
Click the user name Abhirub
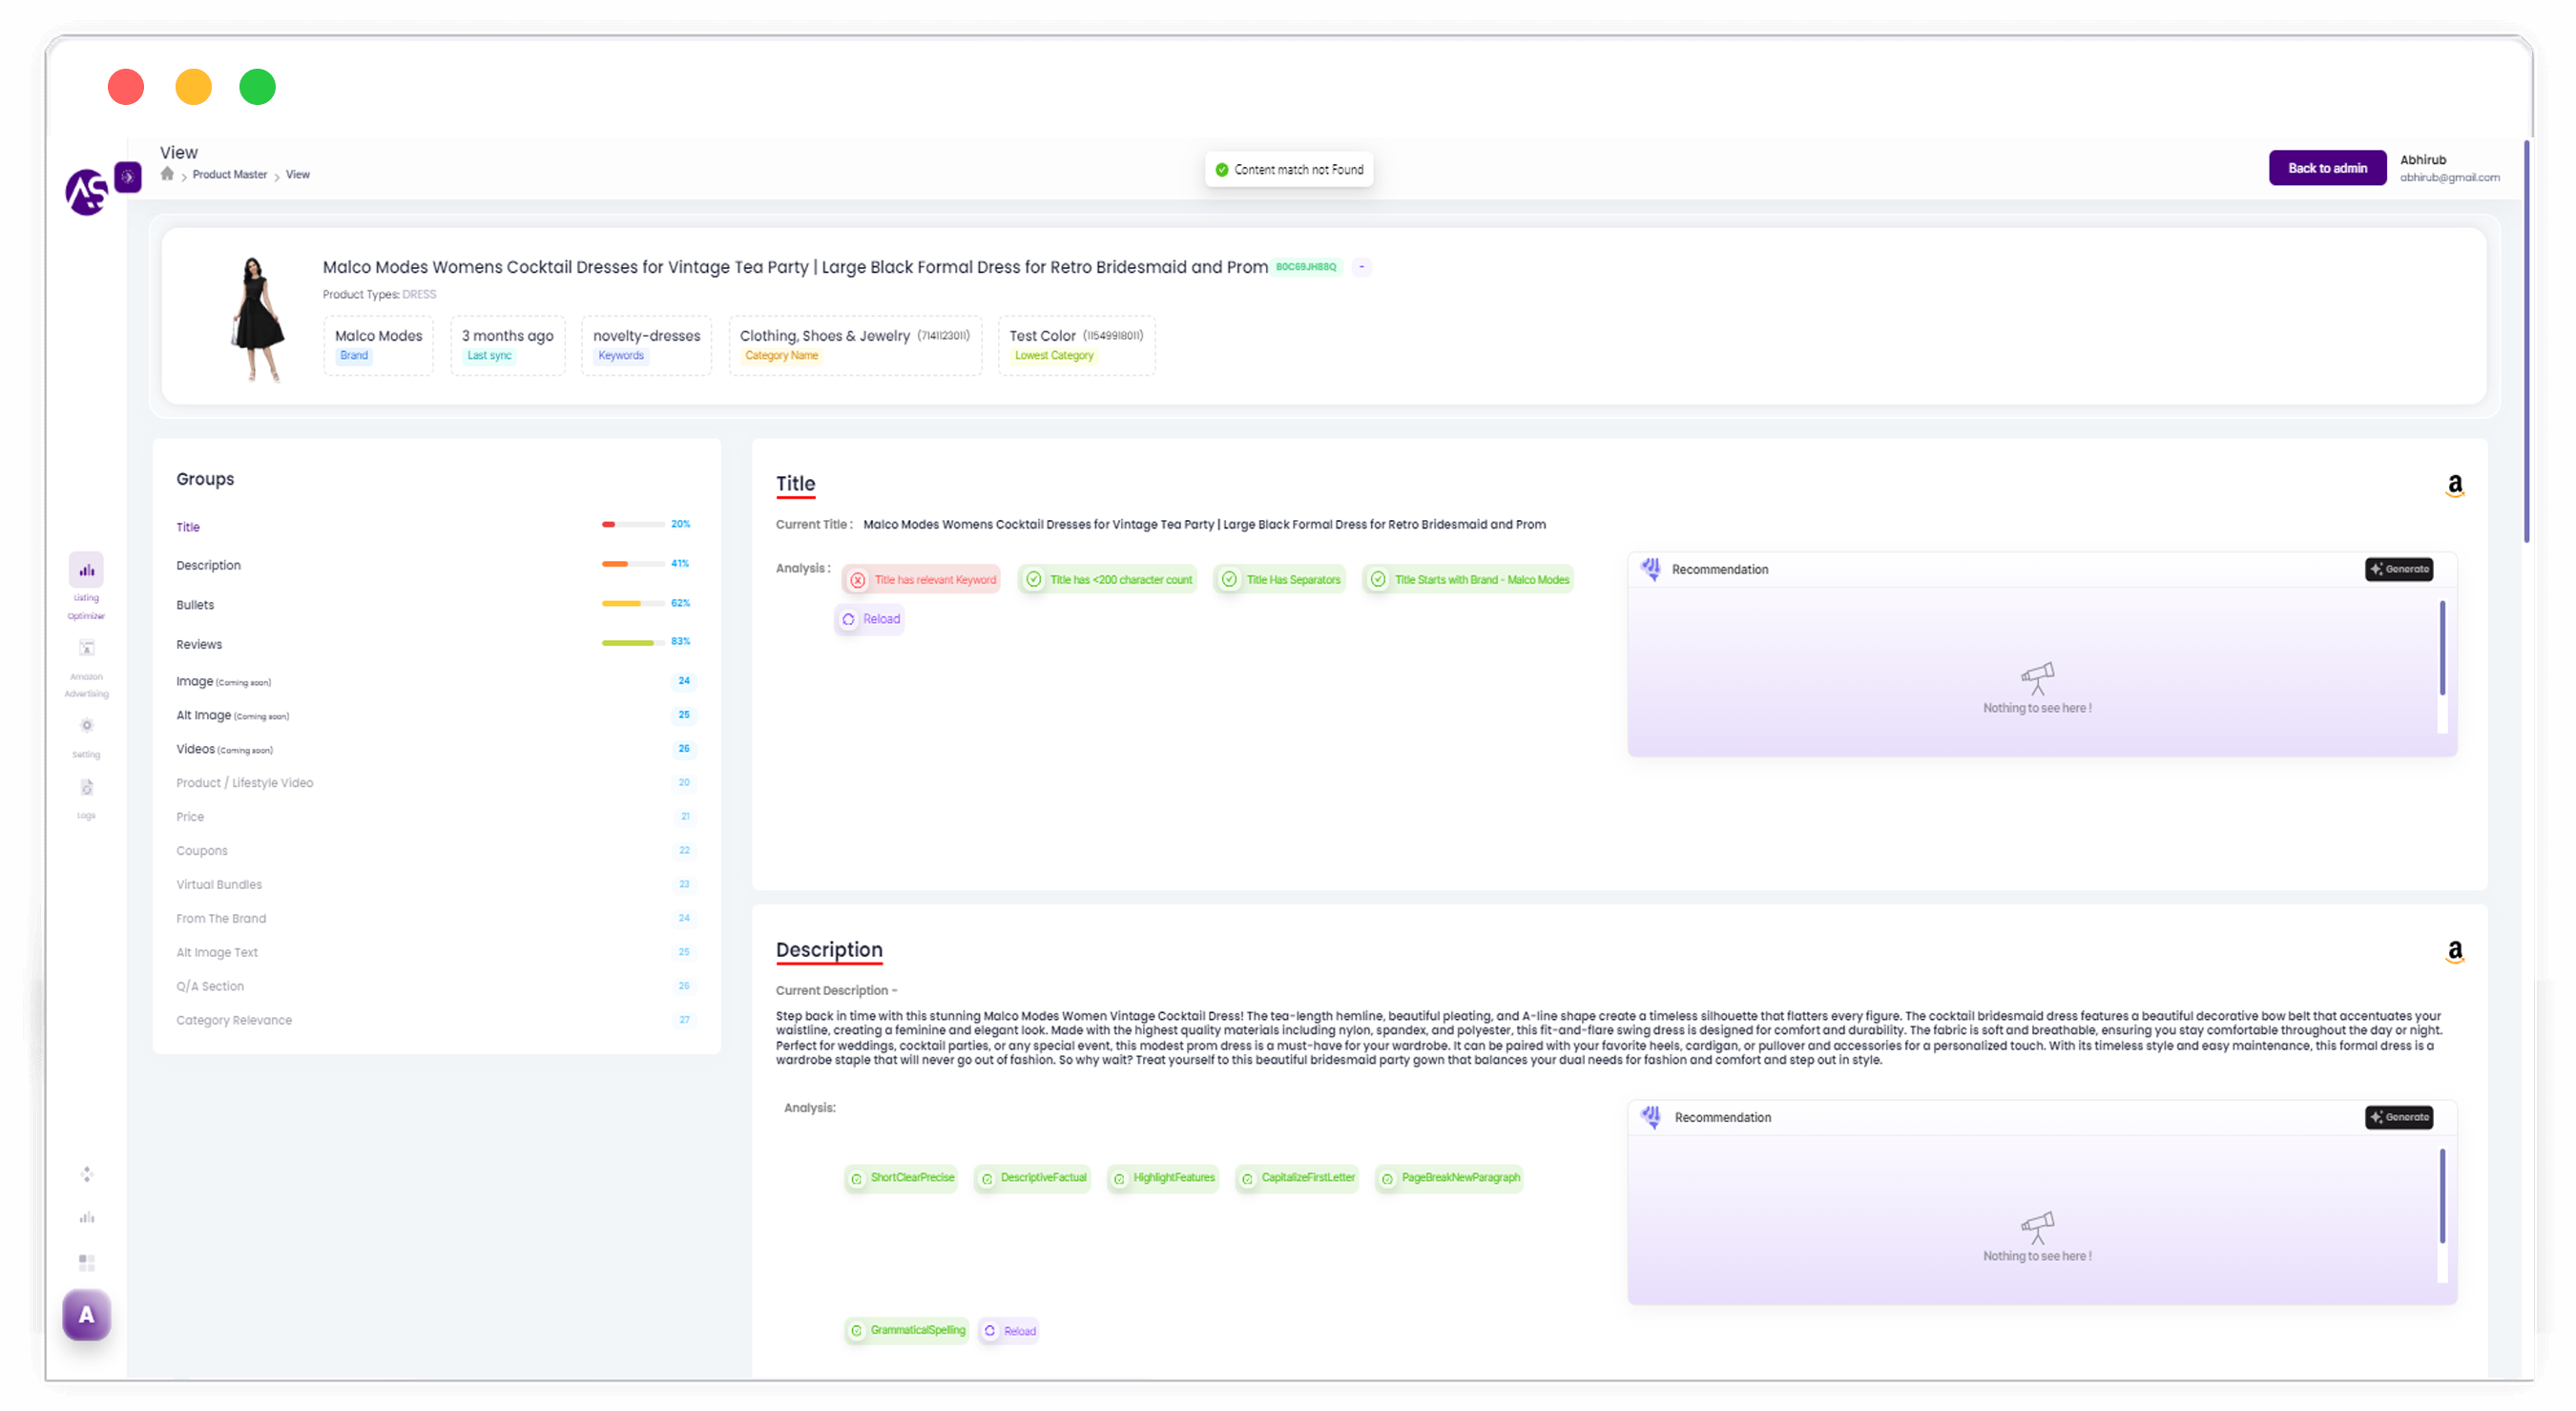click(2422, 160)
